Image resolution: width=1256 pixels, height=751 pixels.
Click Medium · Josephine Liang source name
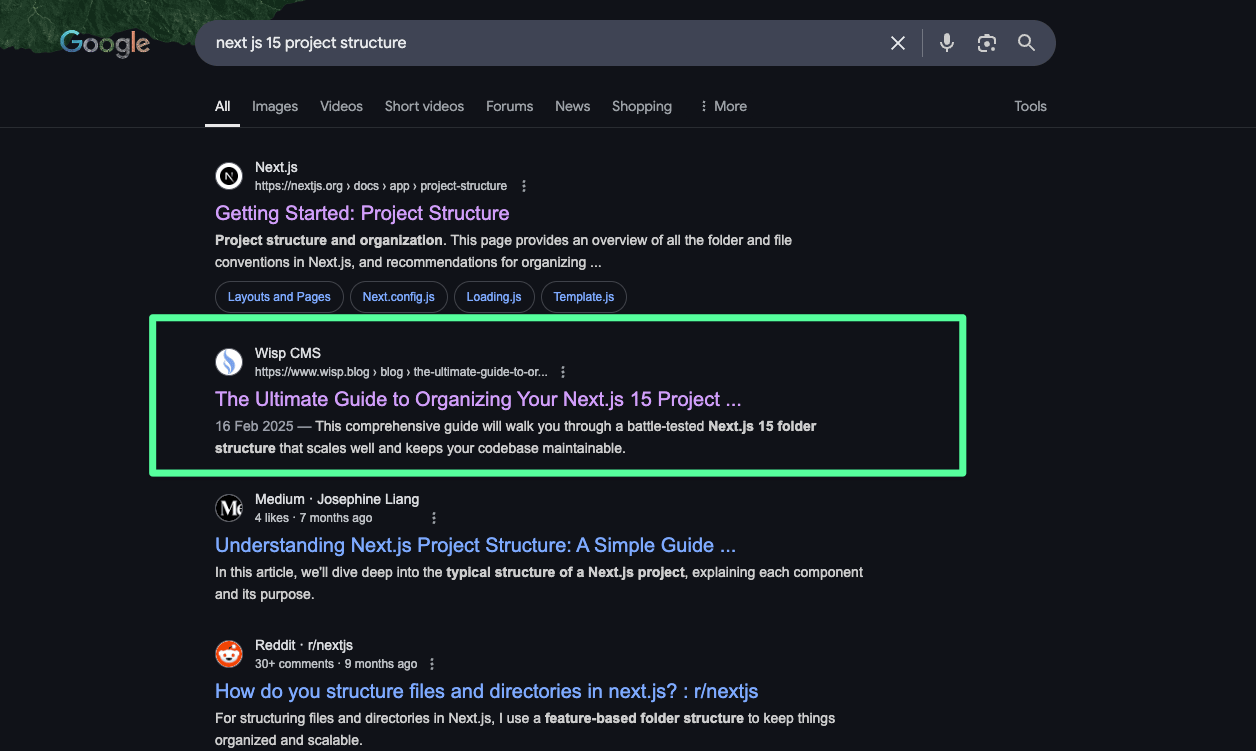pos(337,499)
